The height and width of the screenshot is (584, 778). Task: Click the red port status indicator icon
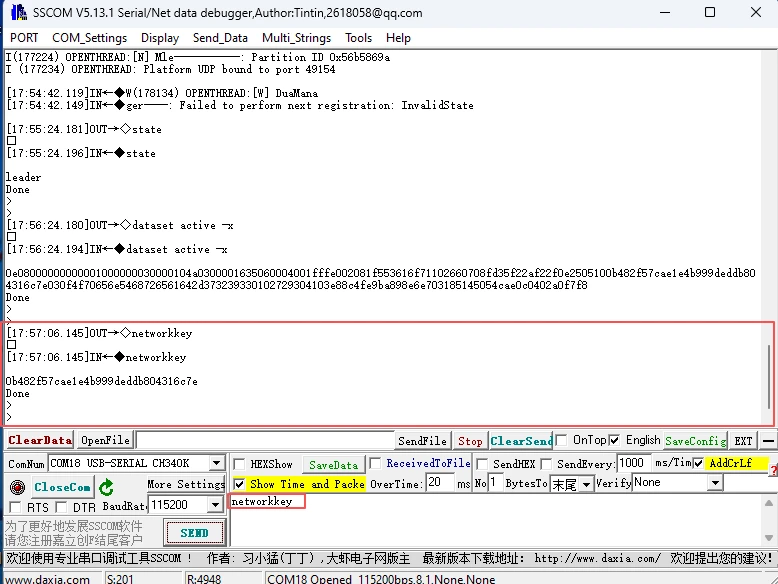(x=16, y=487)
